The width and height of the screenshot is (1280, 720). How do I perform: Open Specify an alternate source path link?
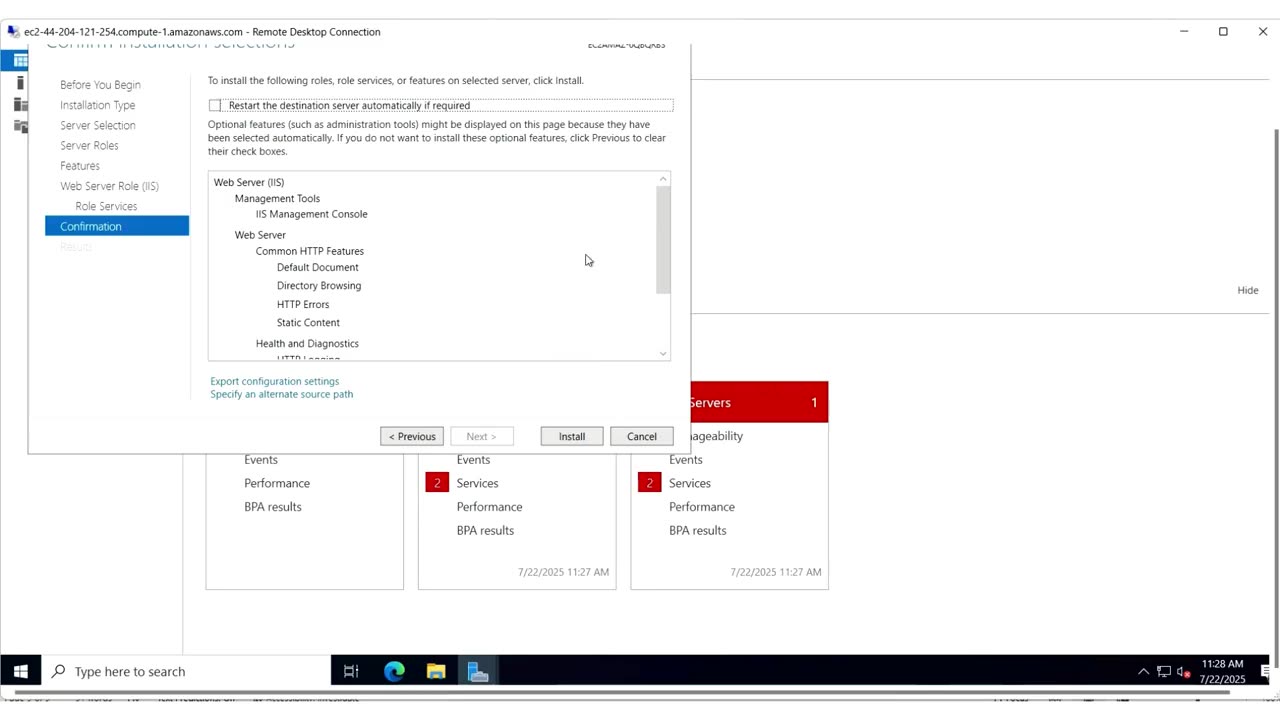[282, 394]
